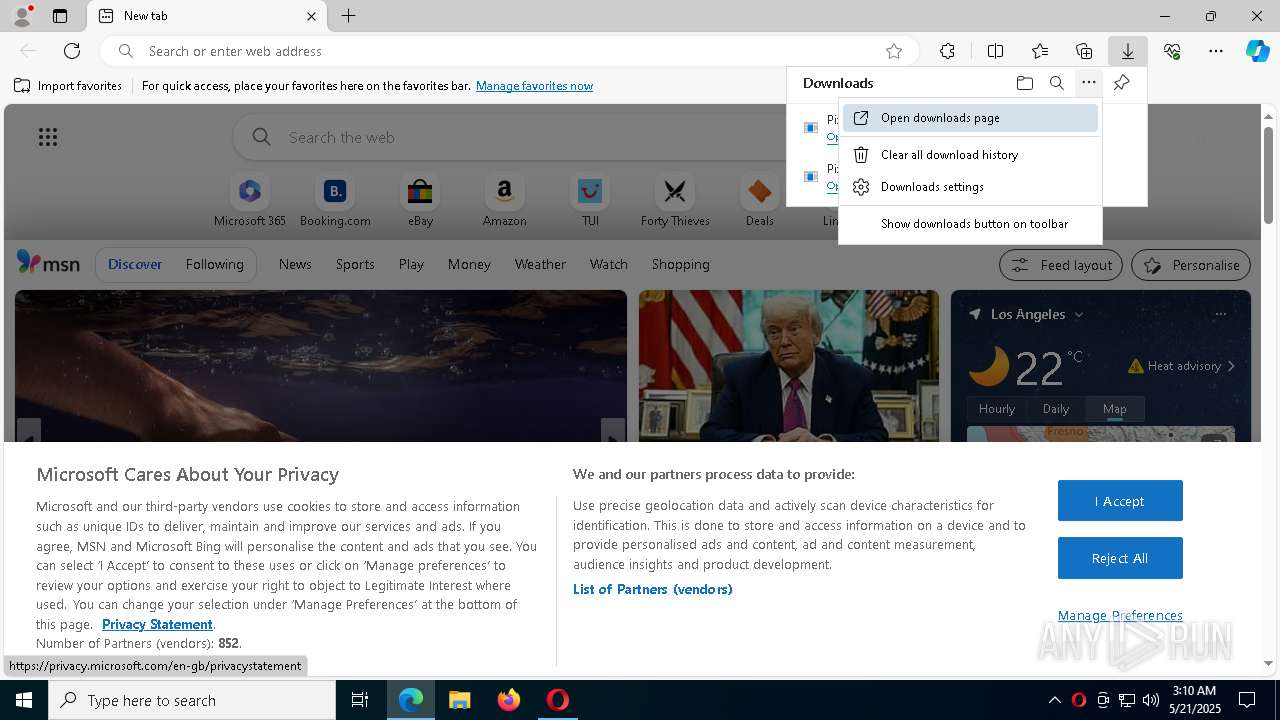Search downloads with magnifier icon
The height and width of the screenshot is (720, 1280).
coord(1056,83)
